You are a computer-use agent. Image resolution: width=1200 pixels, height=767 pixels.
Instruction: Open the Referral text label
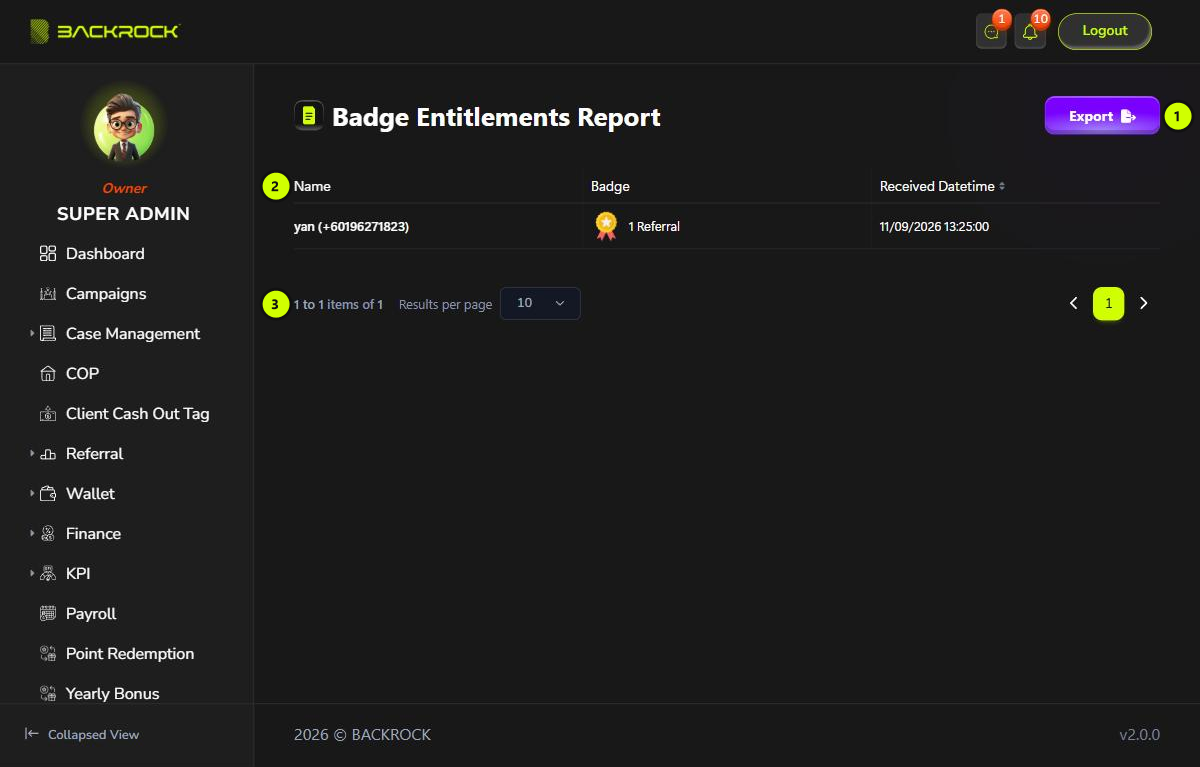tap(95, 454)
